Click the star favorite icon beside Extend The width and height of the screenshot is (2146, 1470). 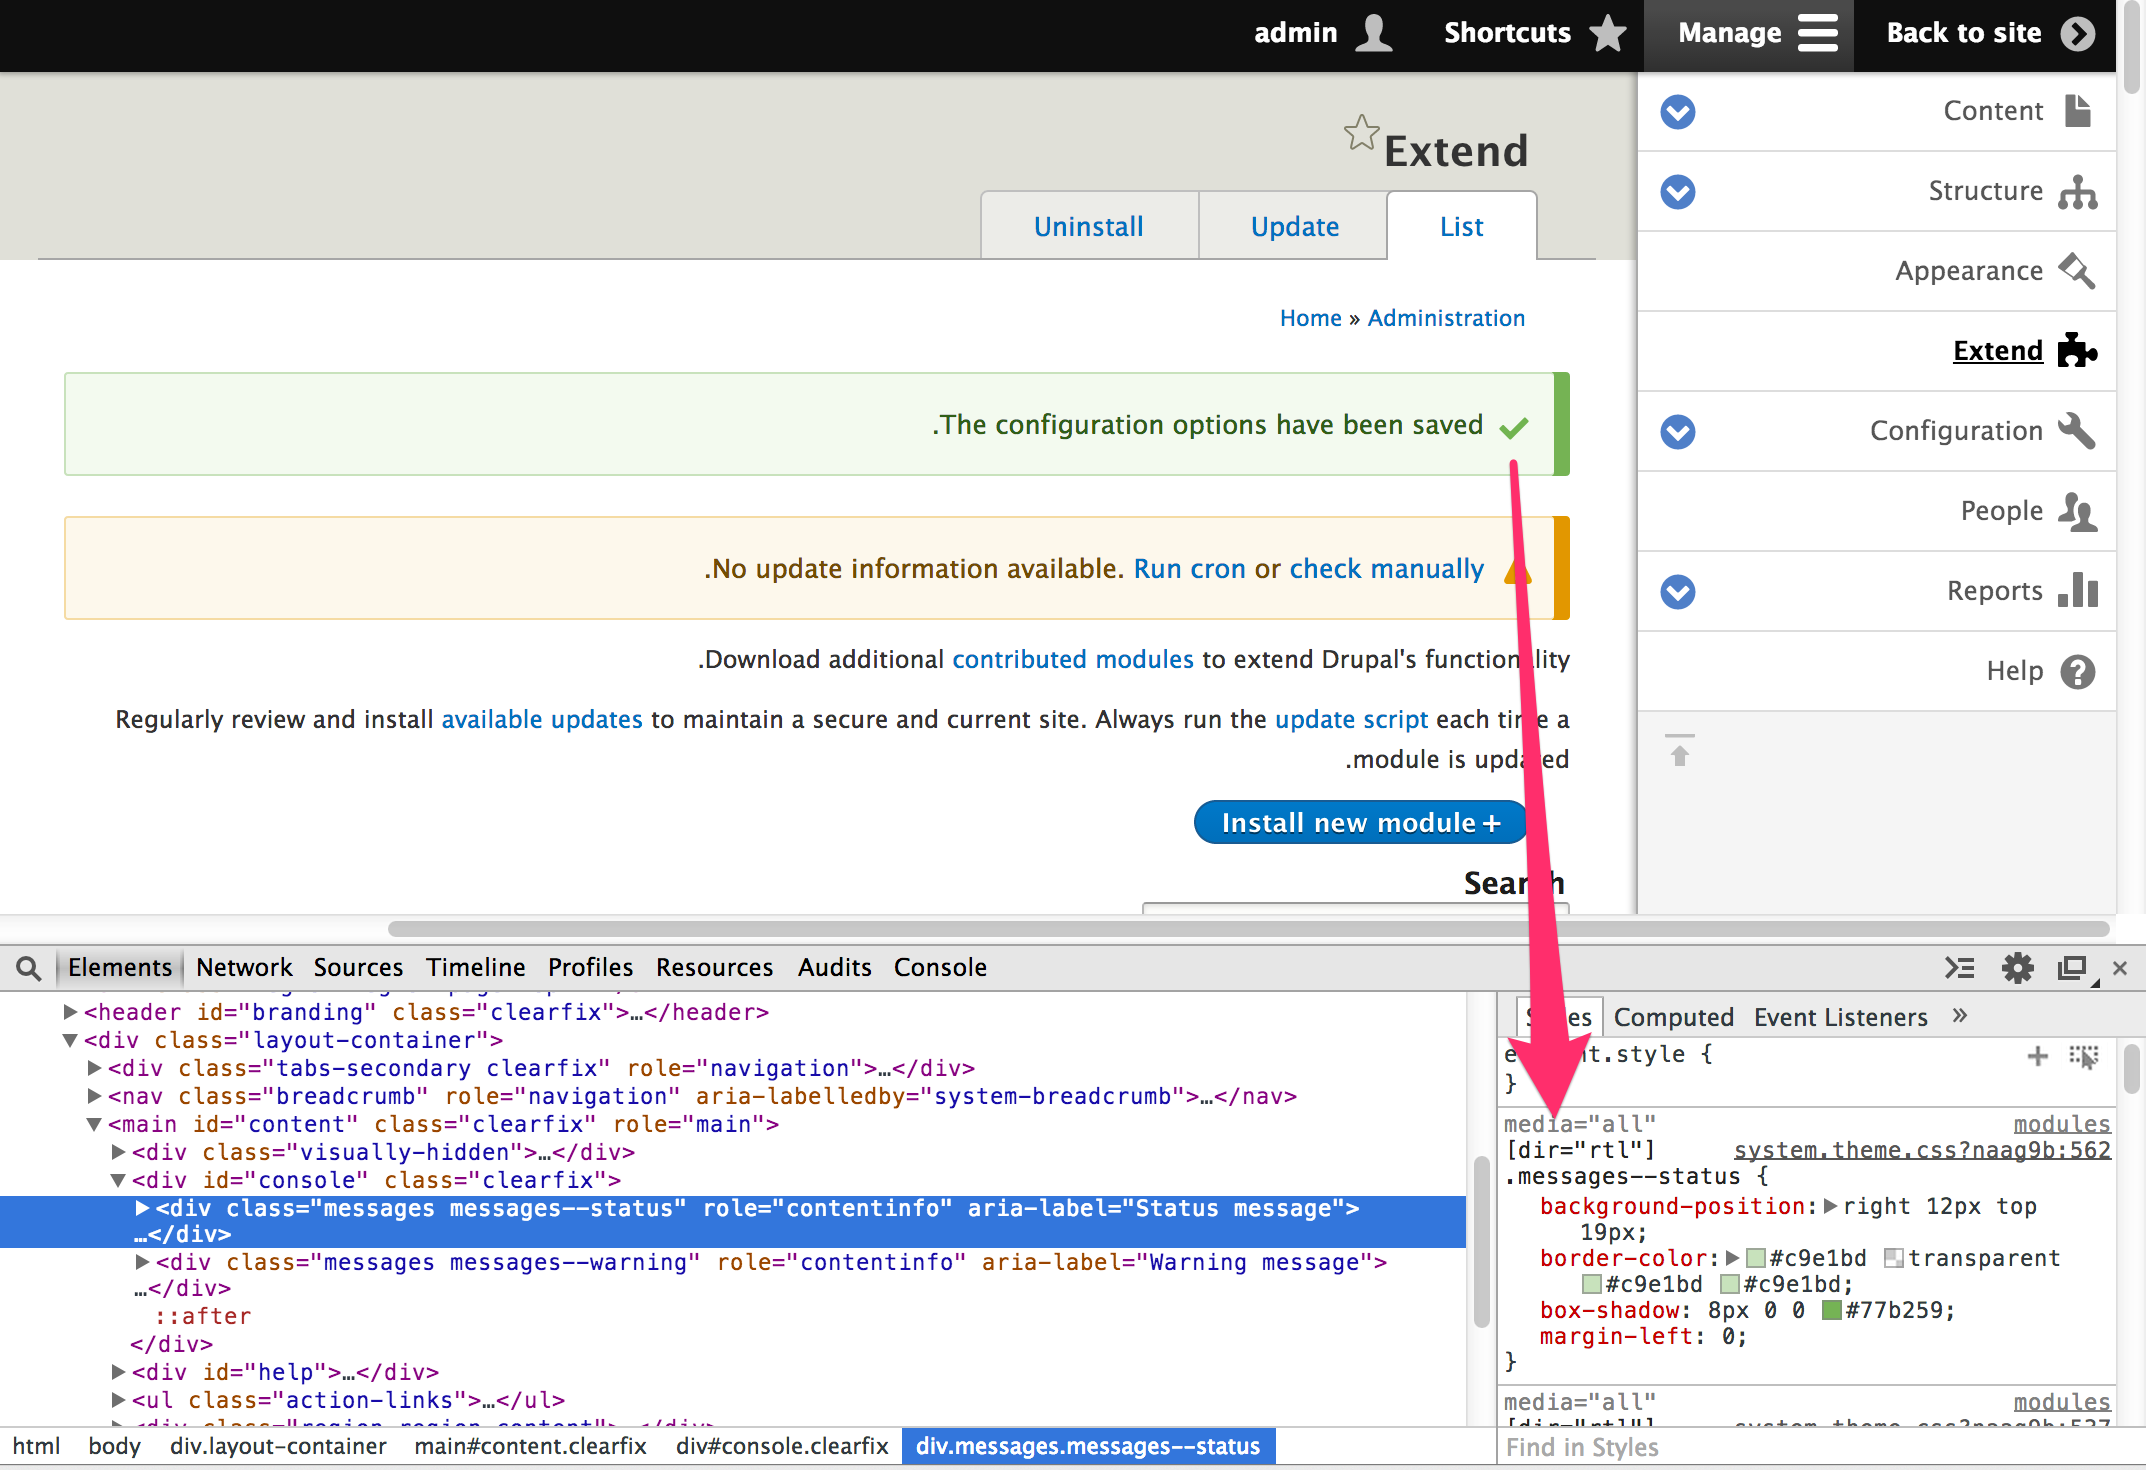click(1361, 132)
